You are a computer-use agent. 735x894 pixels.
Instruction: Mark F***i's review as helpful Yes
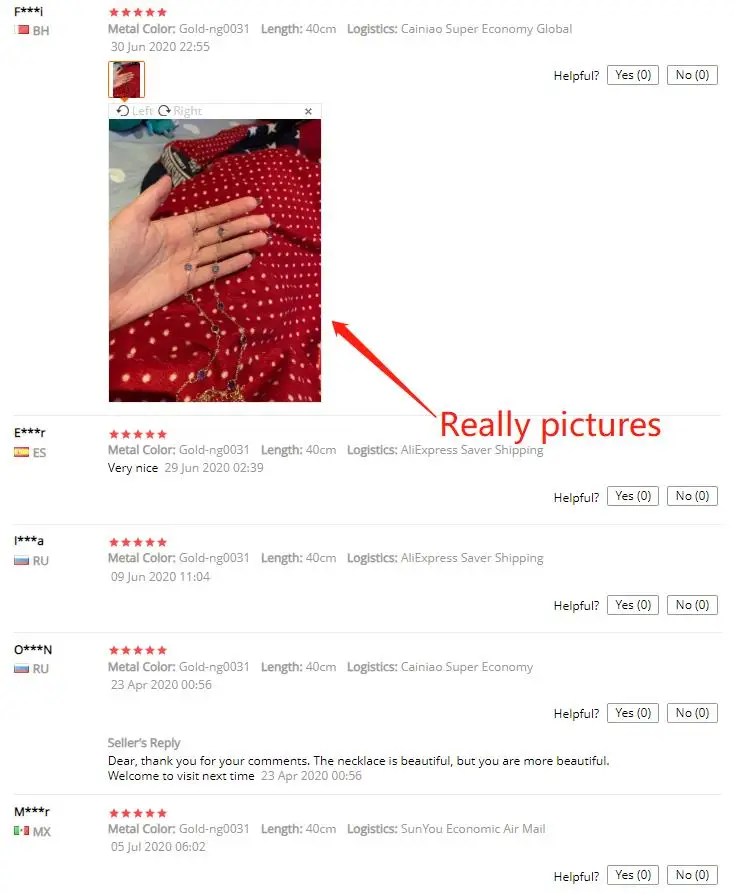[633, 75]
